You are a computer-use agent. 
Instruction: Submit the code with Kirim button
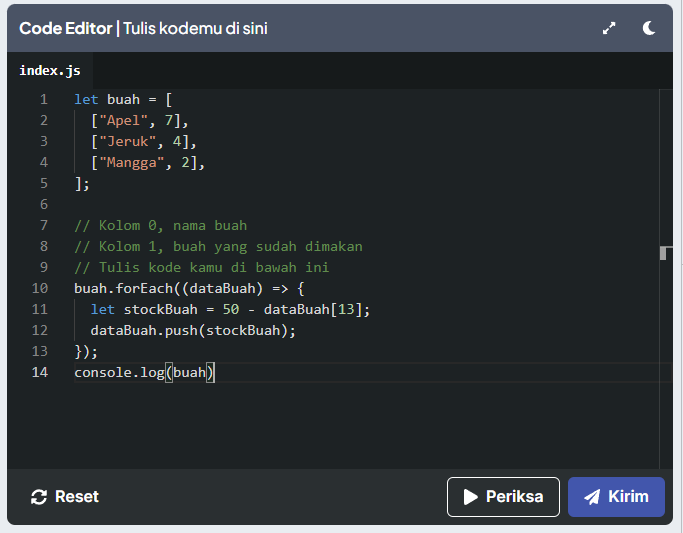(616, 497)
